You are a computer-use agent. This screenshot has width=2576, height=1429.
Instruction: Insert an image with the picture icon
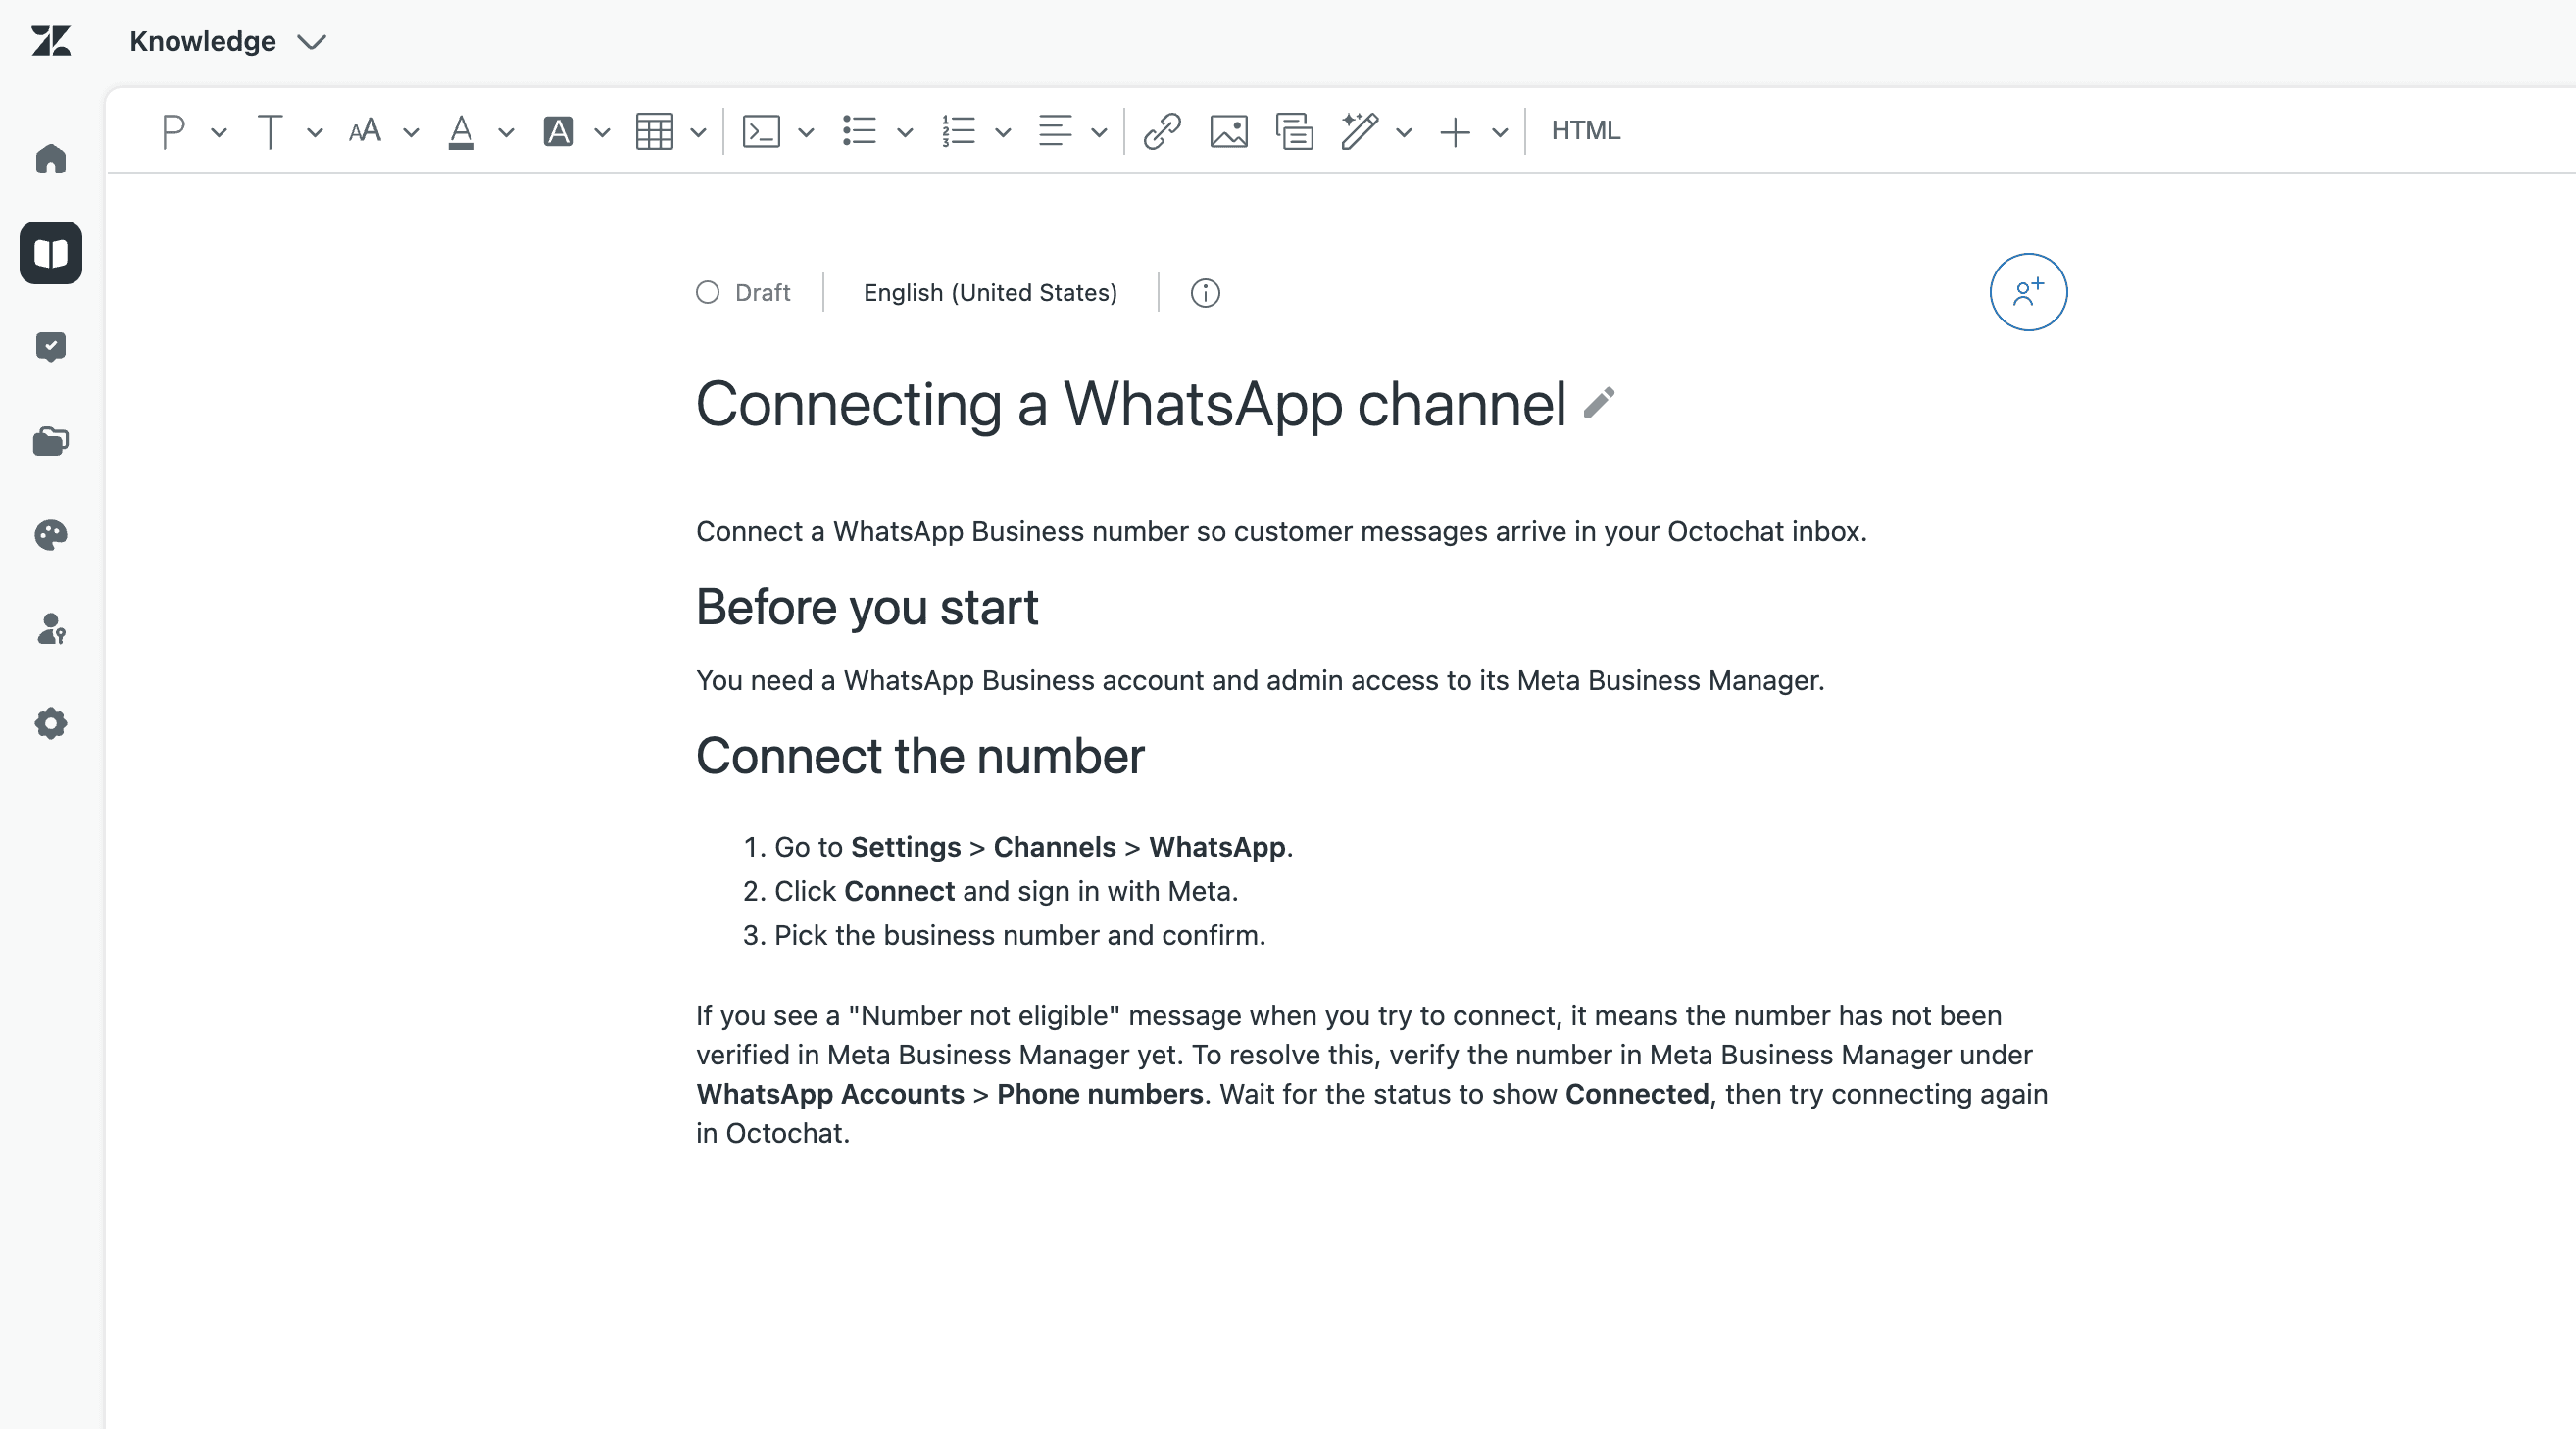pyautogui.click(x=1229, y=131)
